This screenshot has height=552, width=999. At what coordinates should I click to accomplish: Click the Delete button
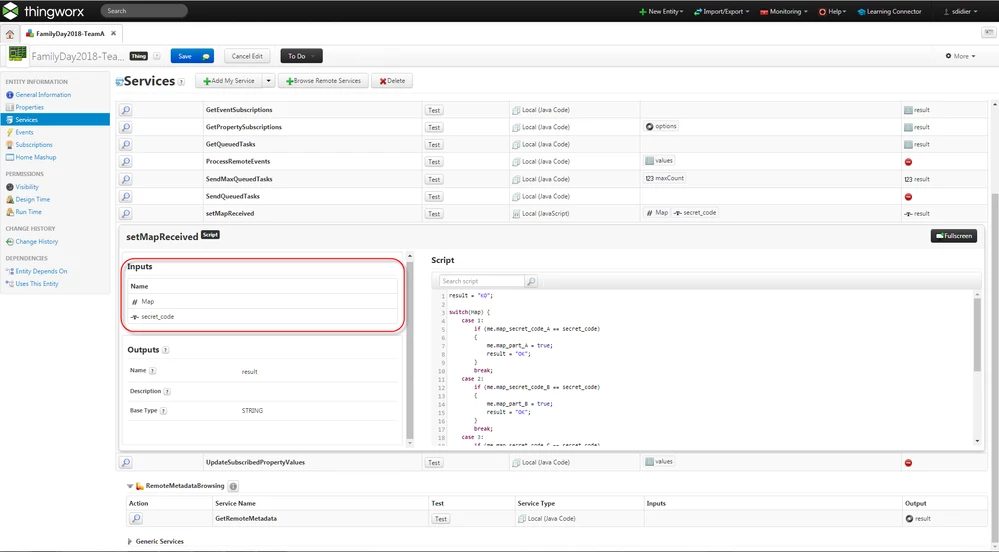tap(392, 81)
